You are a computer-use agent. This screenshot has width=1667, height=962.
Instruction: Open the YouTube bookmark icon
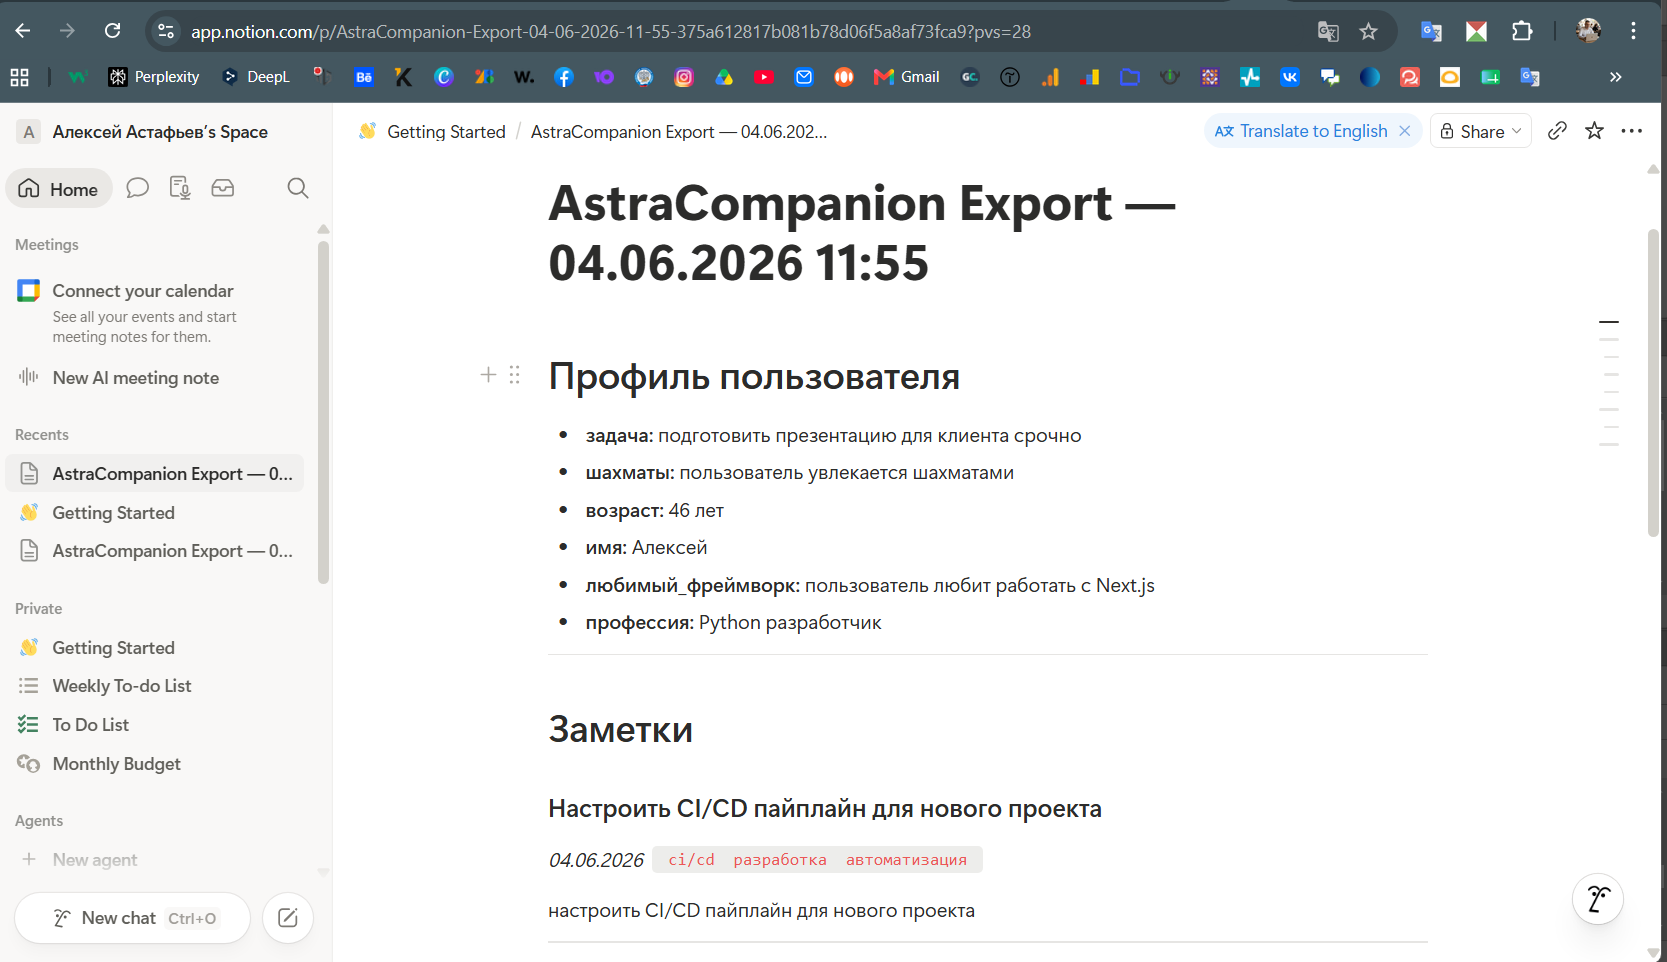tap(764, 77)
